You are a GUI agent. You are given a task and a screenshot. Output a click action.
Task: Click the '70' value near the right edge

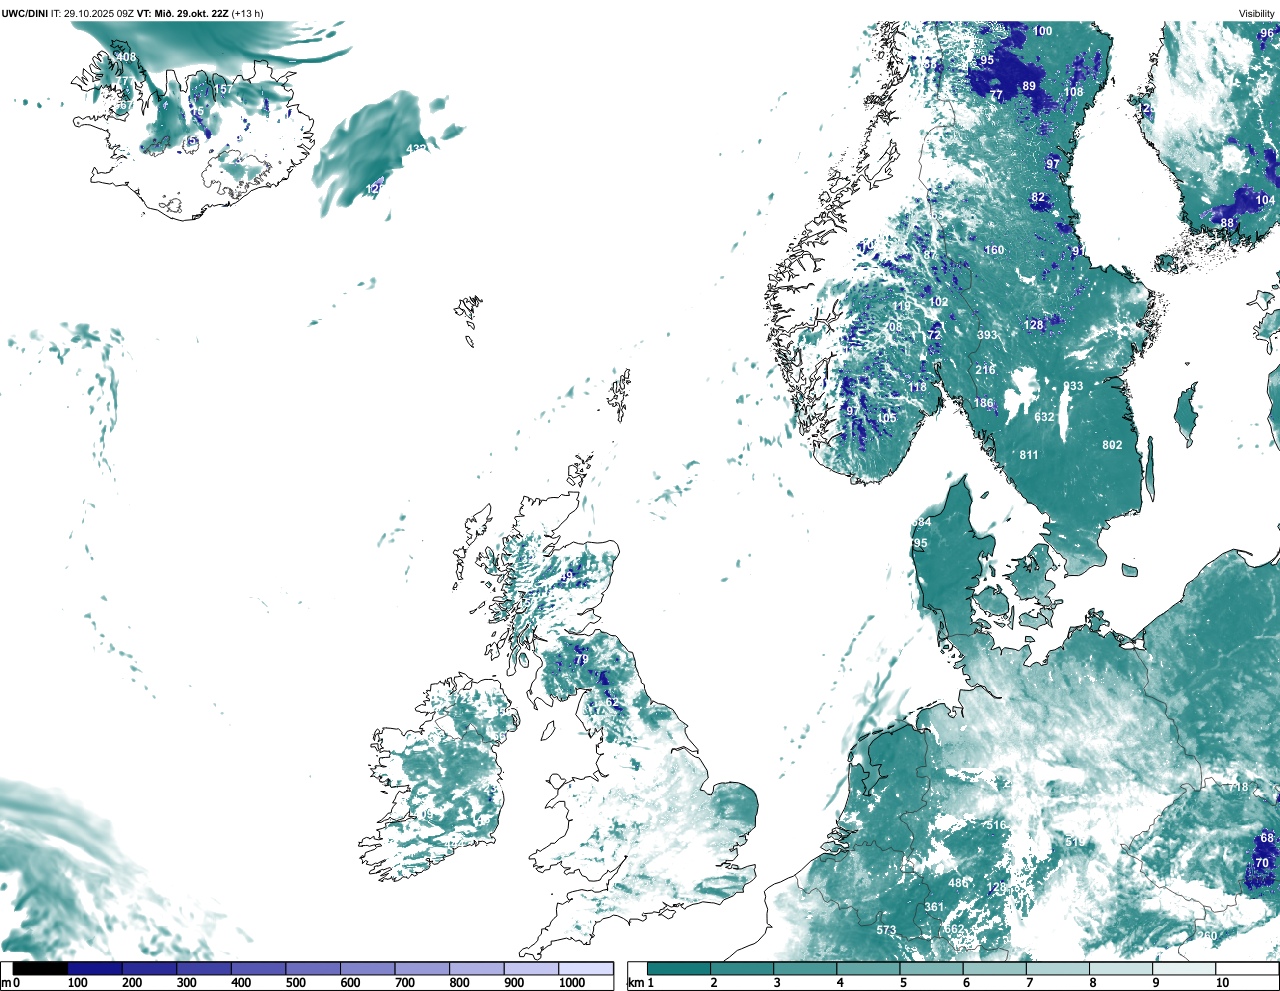point(1262,863)
